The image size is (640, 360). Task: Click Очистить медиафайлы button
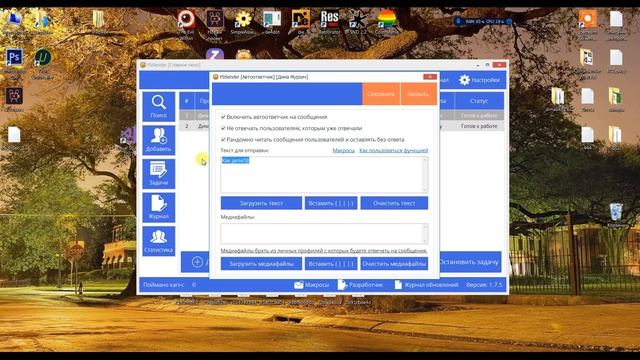pos(394,264)
